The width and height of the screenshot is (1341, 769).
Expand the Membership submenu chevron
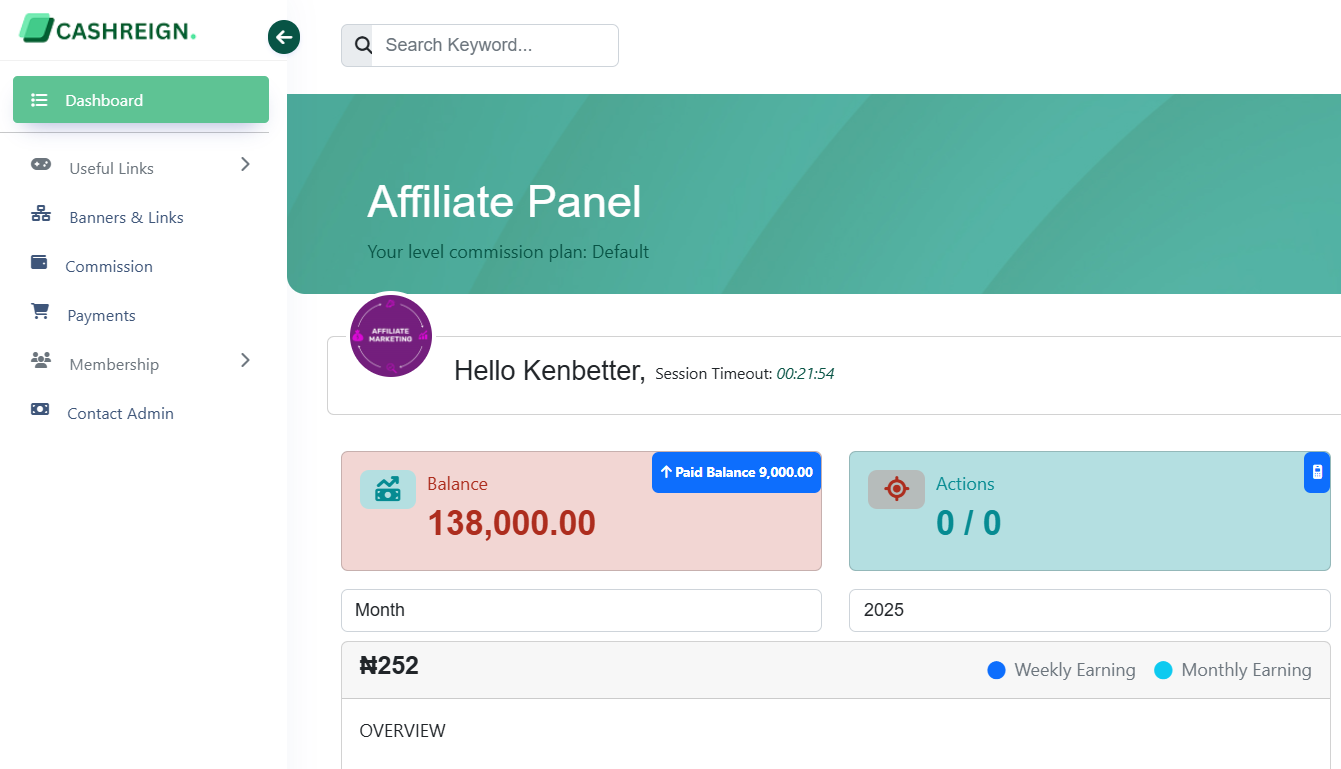(245, 361)
